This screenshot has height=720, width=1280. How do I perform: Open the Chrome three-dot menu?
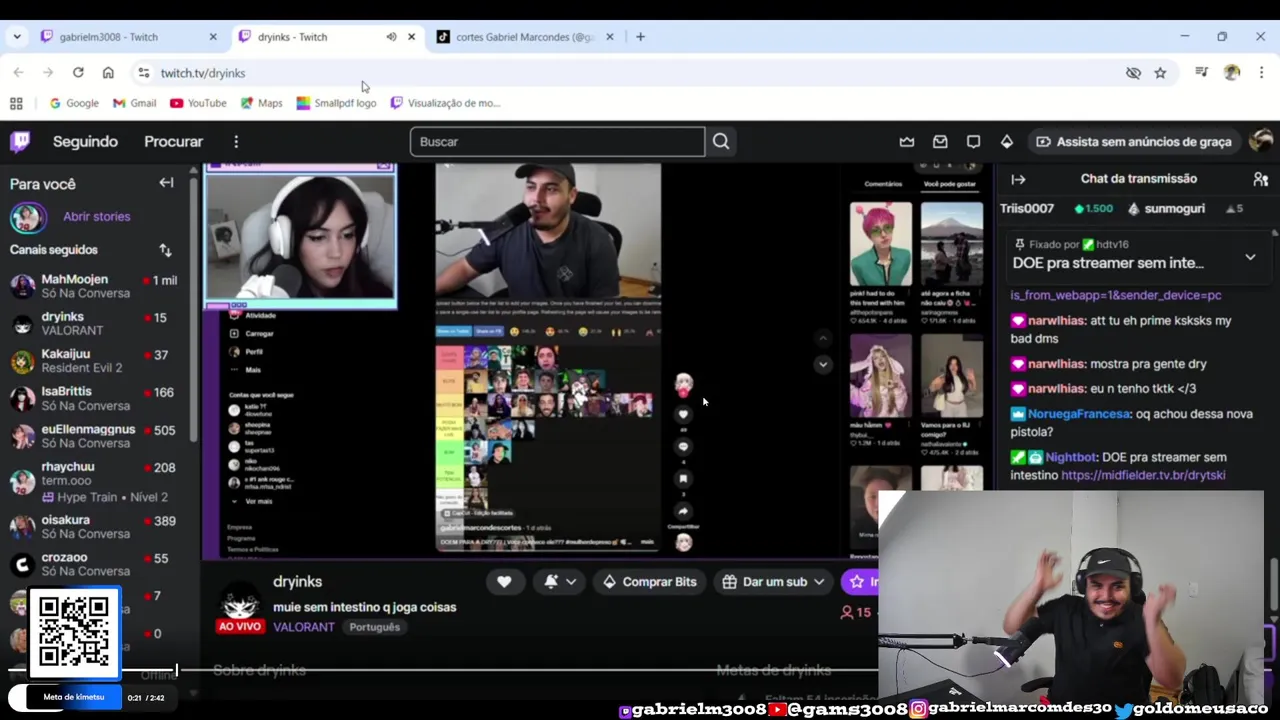pyautogui.click(x=1261, y=73)
